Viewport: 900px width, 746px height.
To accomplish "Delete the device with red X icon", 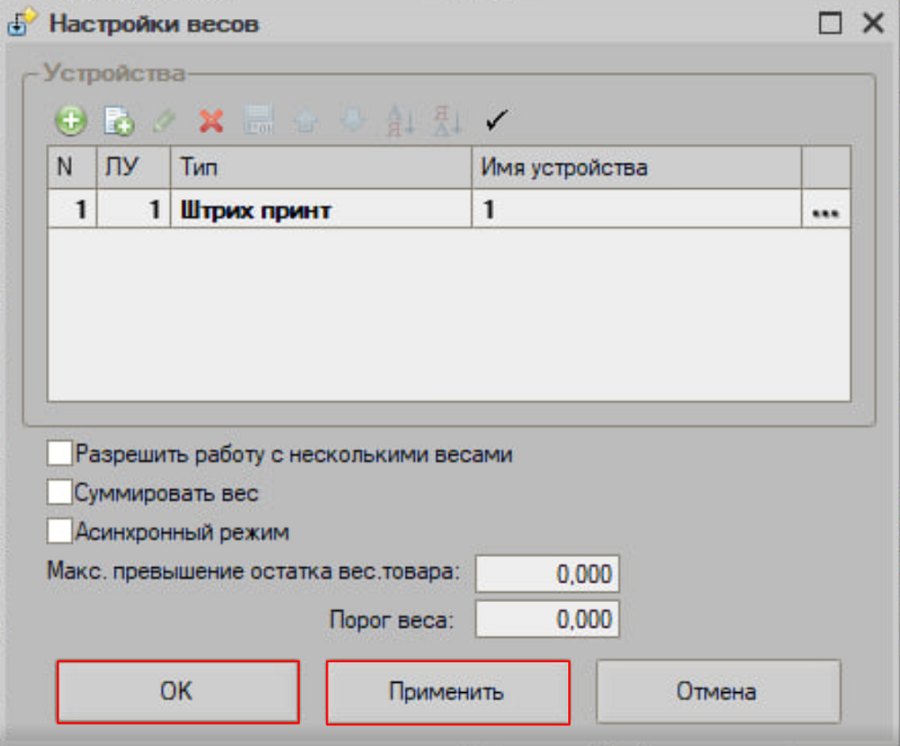I will tap(211, 121).
